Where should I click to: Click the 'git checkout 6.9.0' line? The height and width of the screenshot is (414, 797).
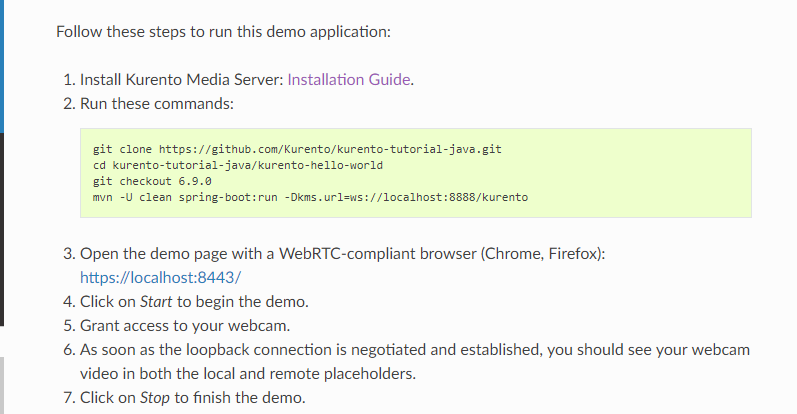click(x=152, y=181)
